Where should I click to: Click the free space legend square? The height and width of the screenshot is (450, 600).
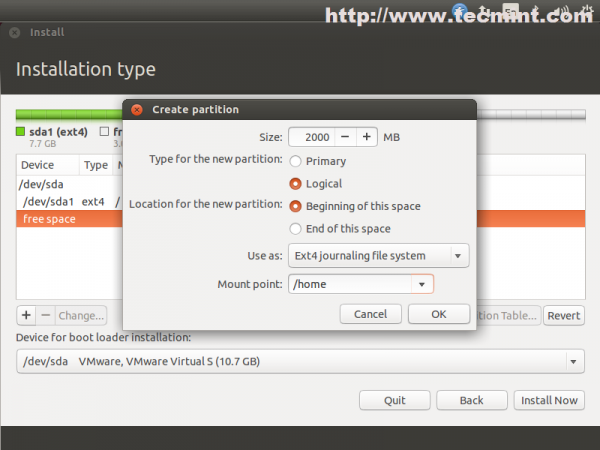tap(104, 132)
